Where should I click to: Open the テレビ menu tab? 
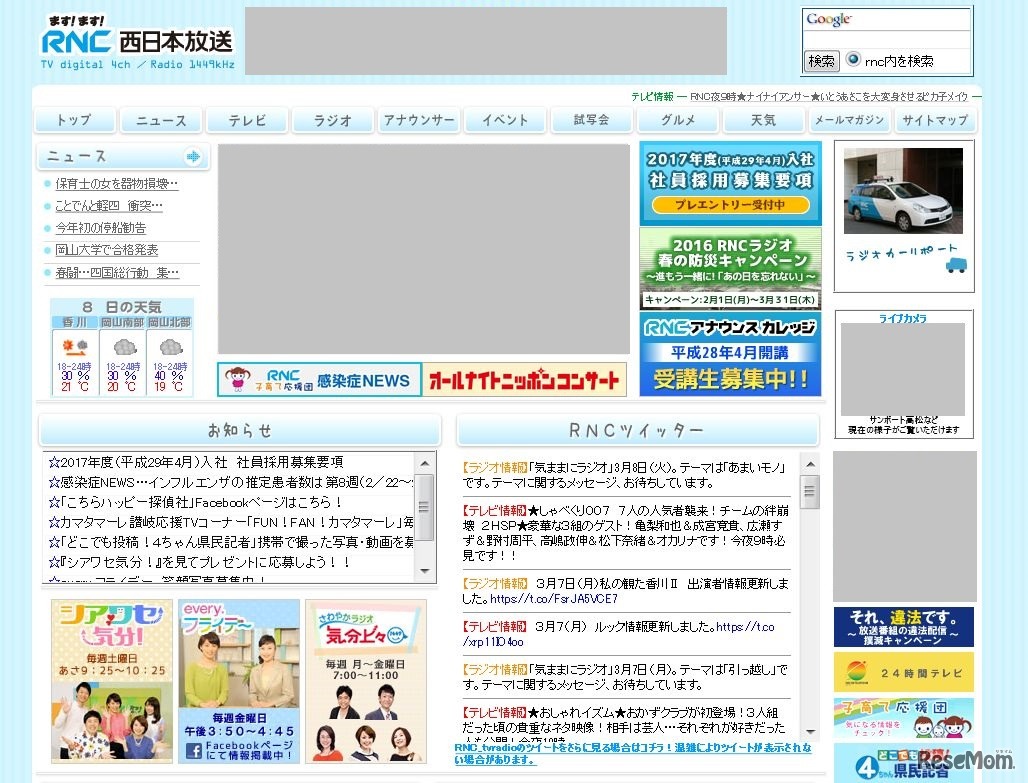click(x=247, y=120)
